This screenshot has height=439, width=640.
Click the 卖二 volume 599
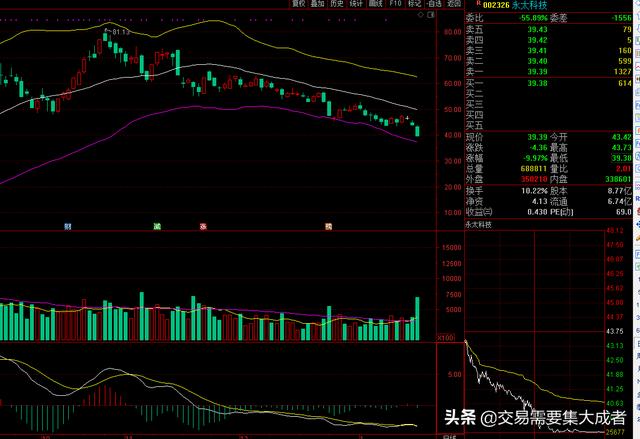(x=625, y=61)
